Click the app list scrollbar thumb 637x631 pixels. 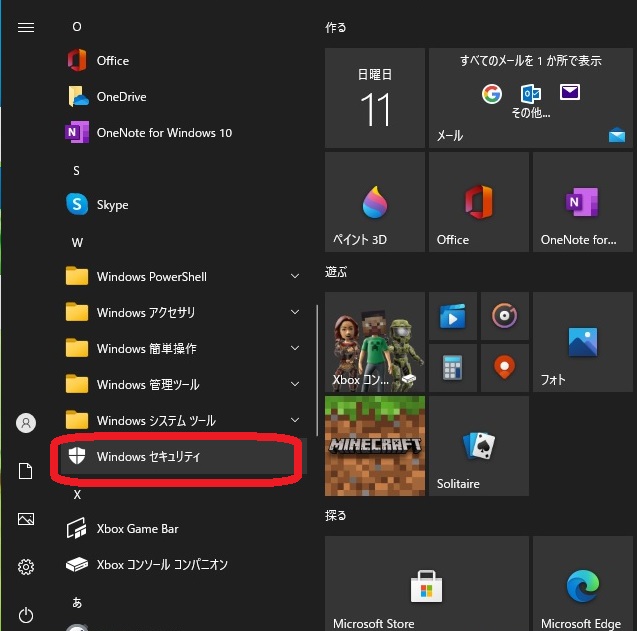(x=317, y=370)
